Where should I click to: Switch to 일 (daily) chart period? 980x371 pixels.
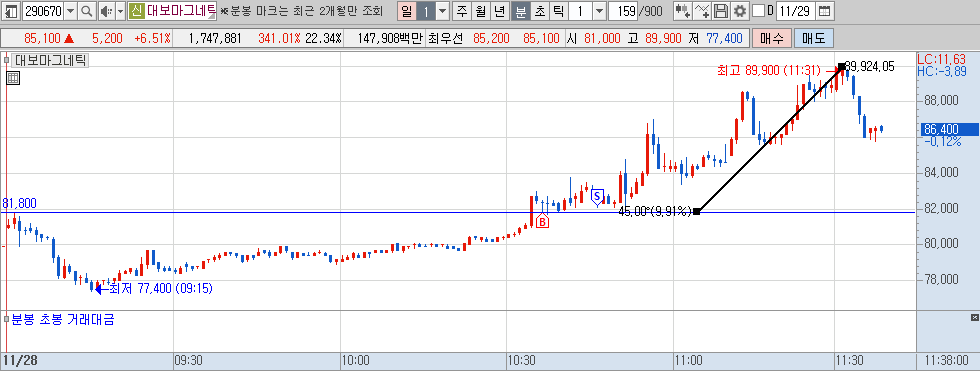tap(406, 11)
